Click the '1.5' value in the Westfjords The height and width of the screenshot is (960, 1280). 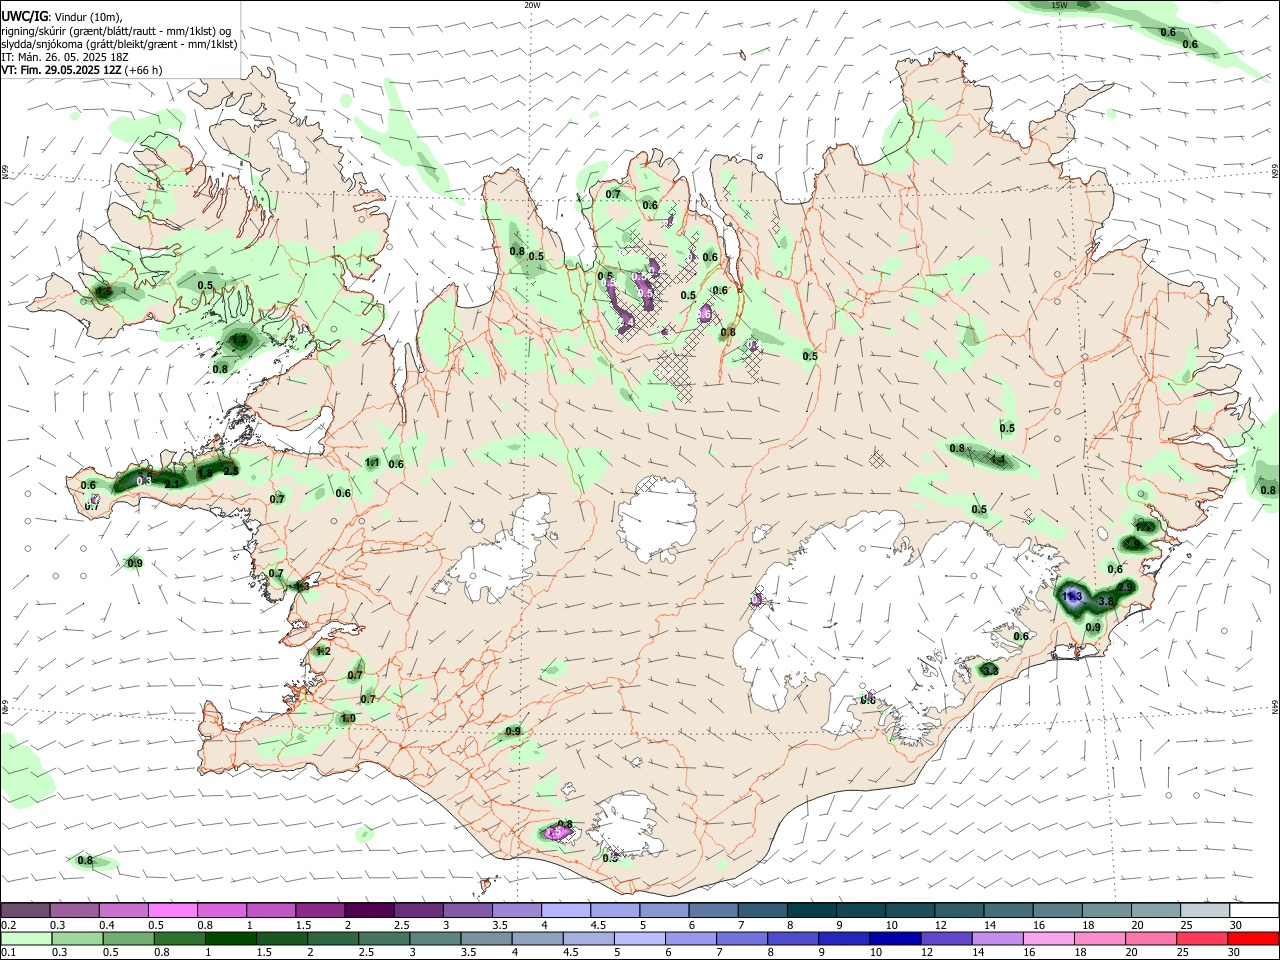point(103,292)
